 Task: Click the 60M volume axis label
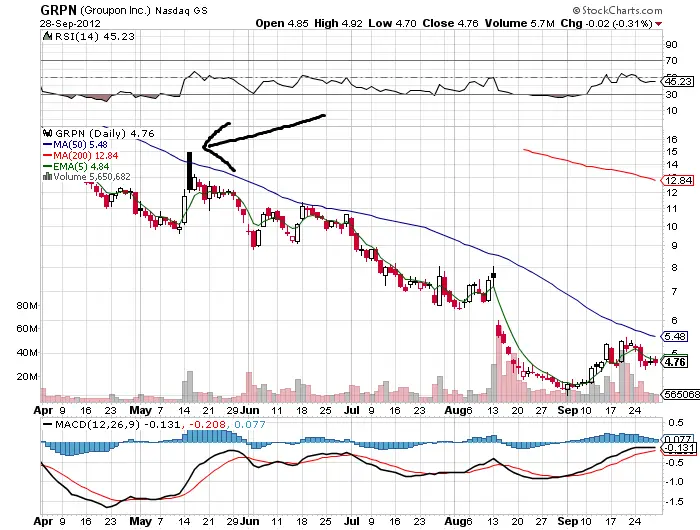pos(27,329)
